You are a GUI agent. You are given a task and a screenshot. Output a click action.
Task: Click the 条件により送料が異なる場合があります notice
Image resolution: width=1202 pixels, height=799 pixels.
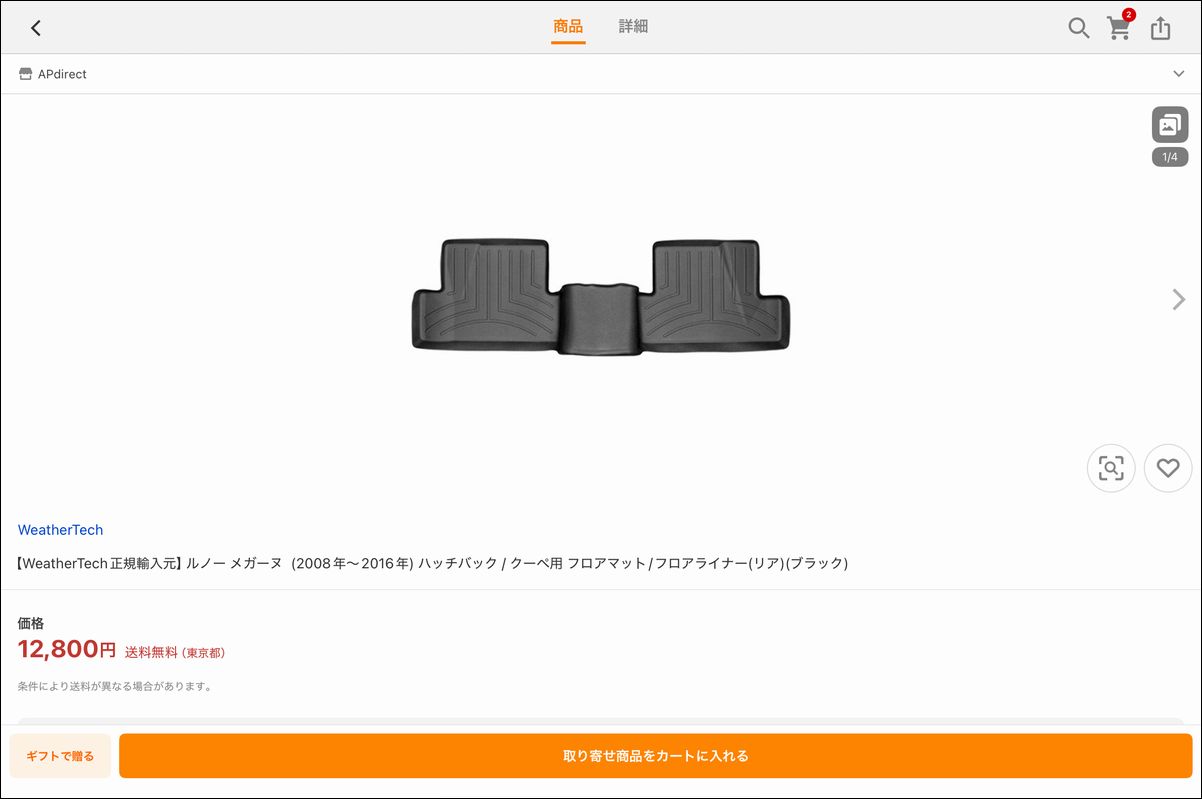tap(115, 687)
